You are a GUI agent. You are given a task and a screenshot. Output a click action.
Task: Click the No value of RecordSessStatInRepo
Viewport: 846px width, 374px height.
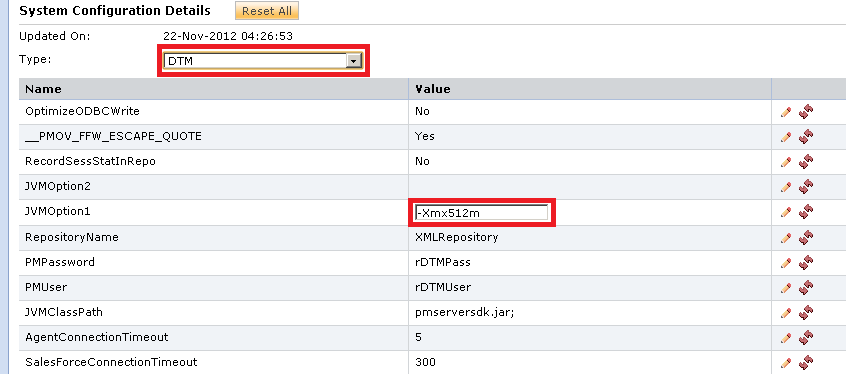click(422, 161)
